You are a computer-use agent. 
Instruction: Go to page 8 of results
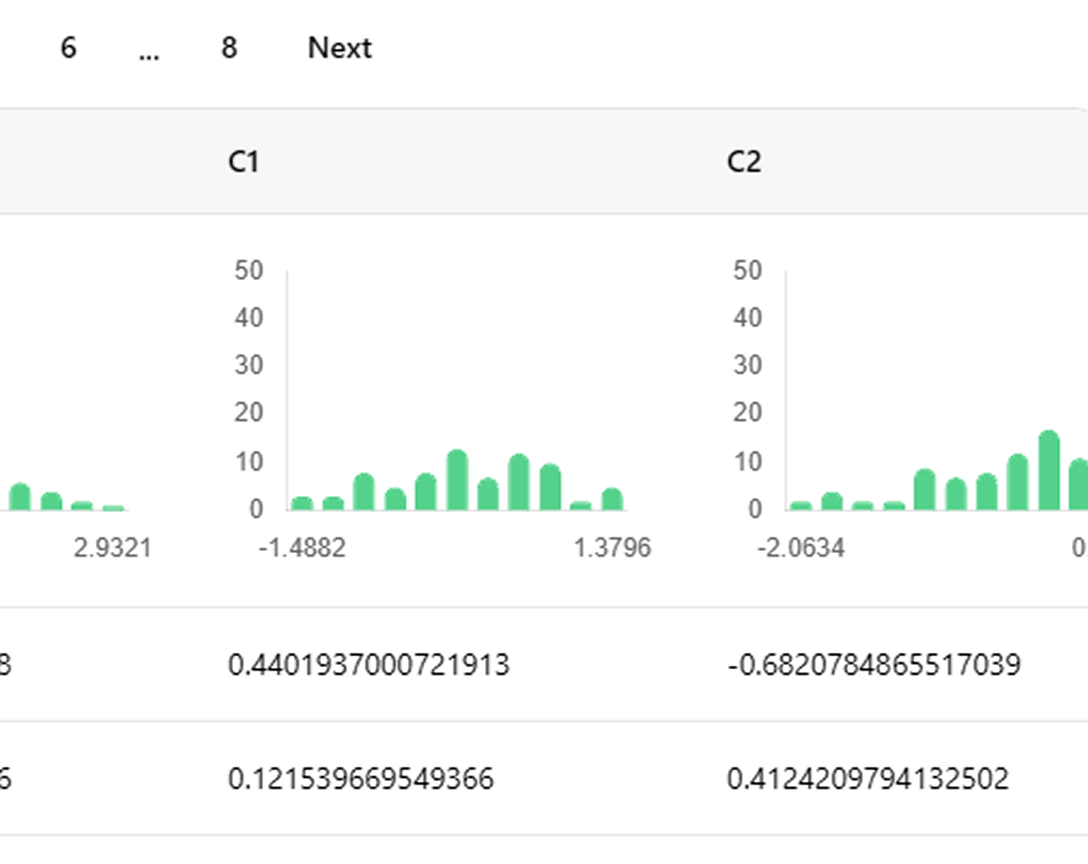[227, 47]
